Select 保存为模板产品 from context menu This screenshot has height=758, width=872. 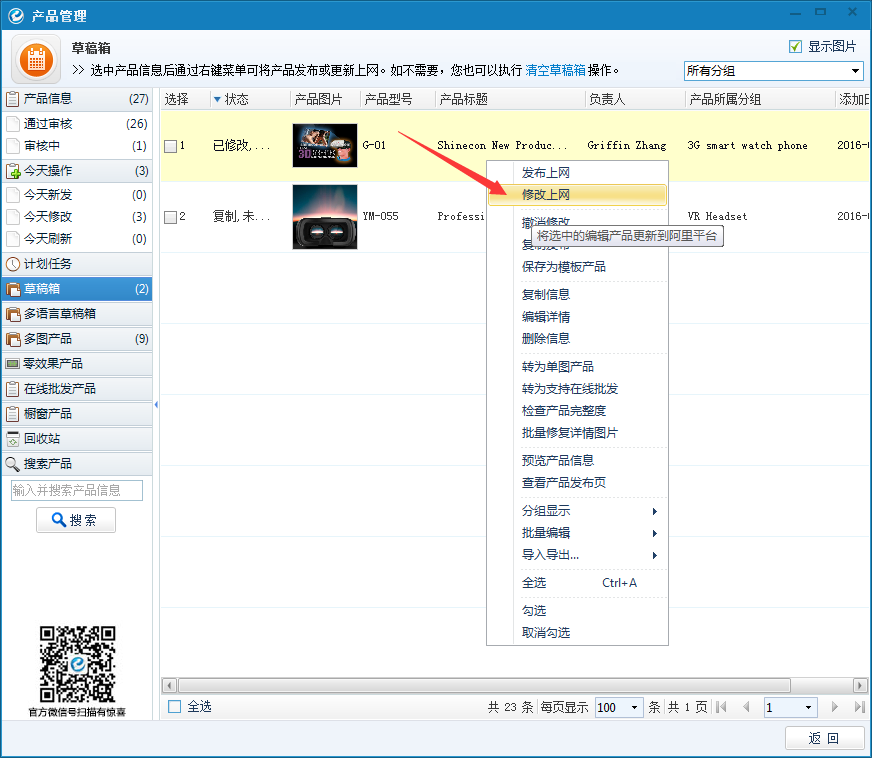563,267
